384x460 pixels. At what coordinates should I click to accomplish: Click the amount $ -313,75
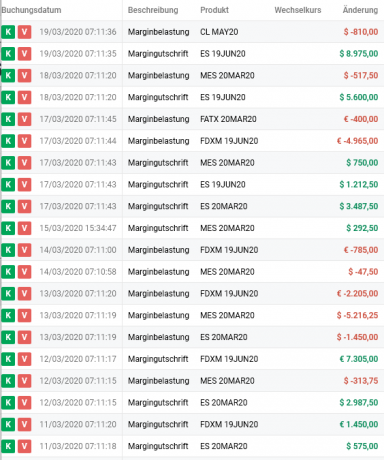point(361,381)
